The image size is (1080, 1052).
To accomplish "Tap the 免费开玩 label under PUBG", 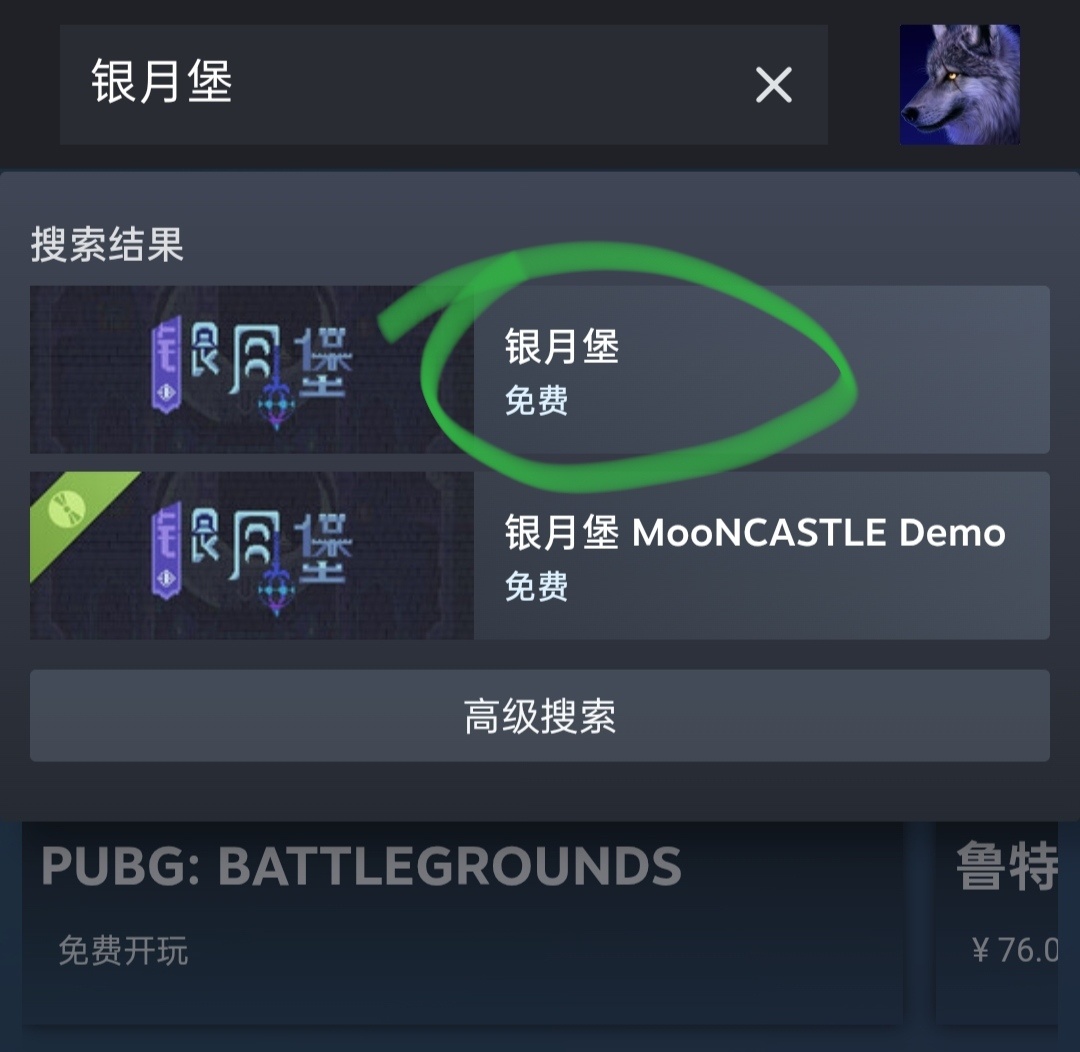I will click(123, 951).
